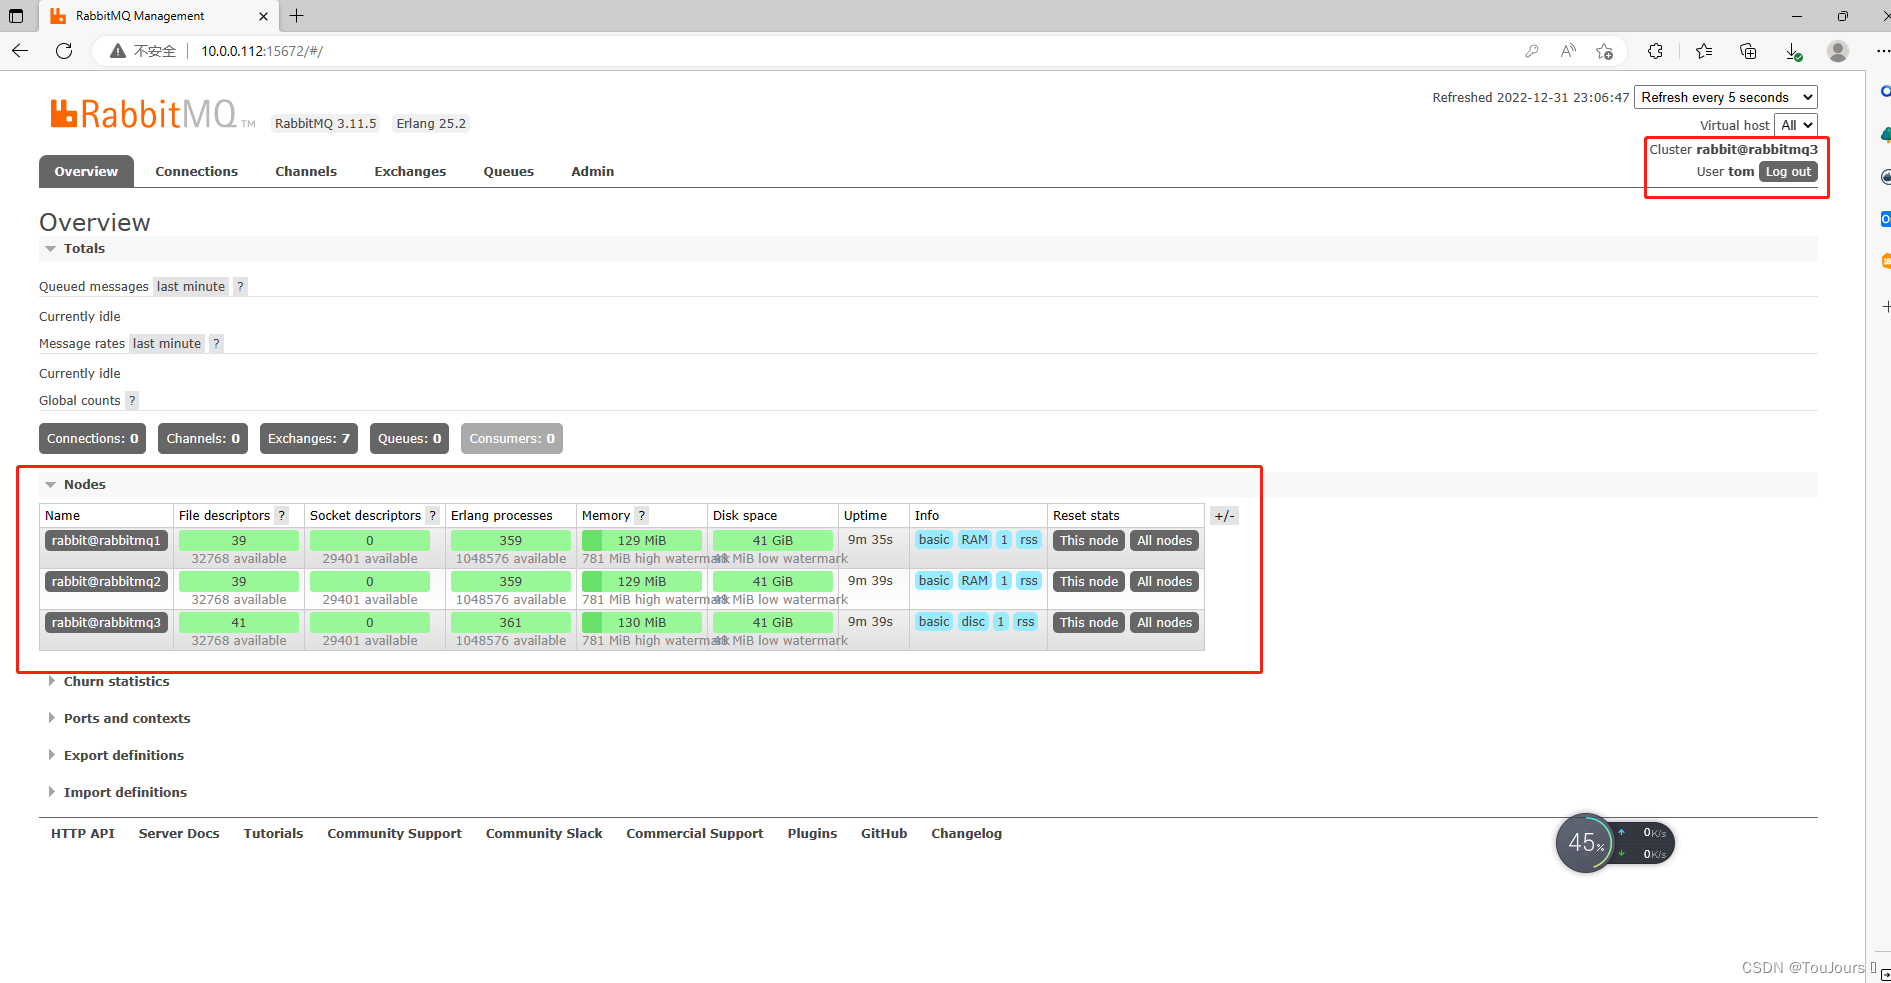Screen dimensions: 1891x983
Task: Switch to the Overview tab
Action: [86, 171]
